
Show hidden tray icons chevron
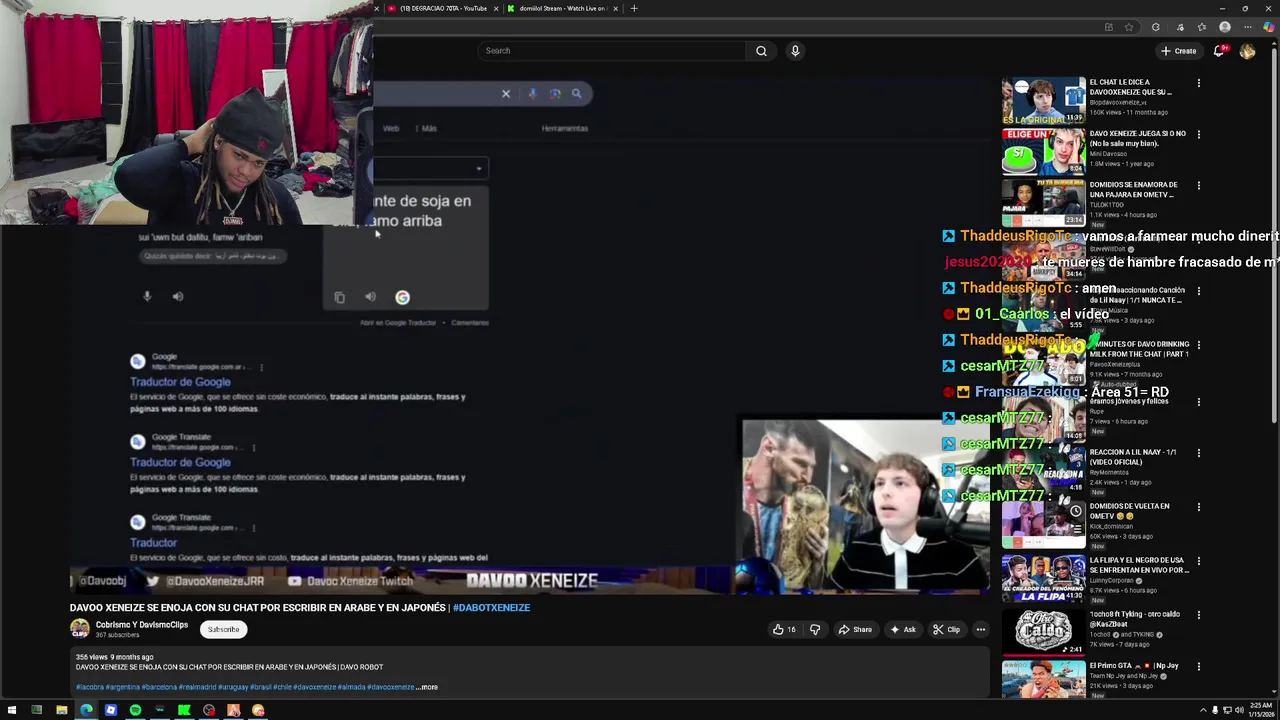click(1203, 710)
